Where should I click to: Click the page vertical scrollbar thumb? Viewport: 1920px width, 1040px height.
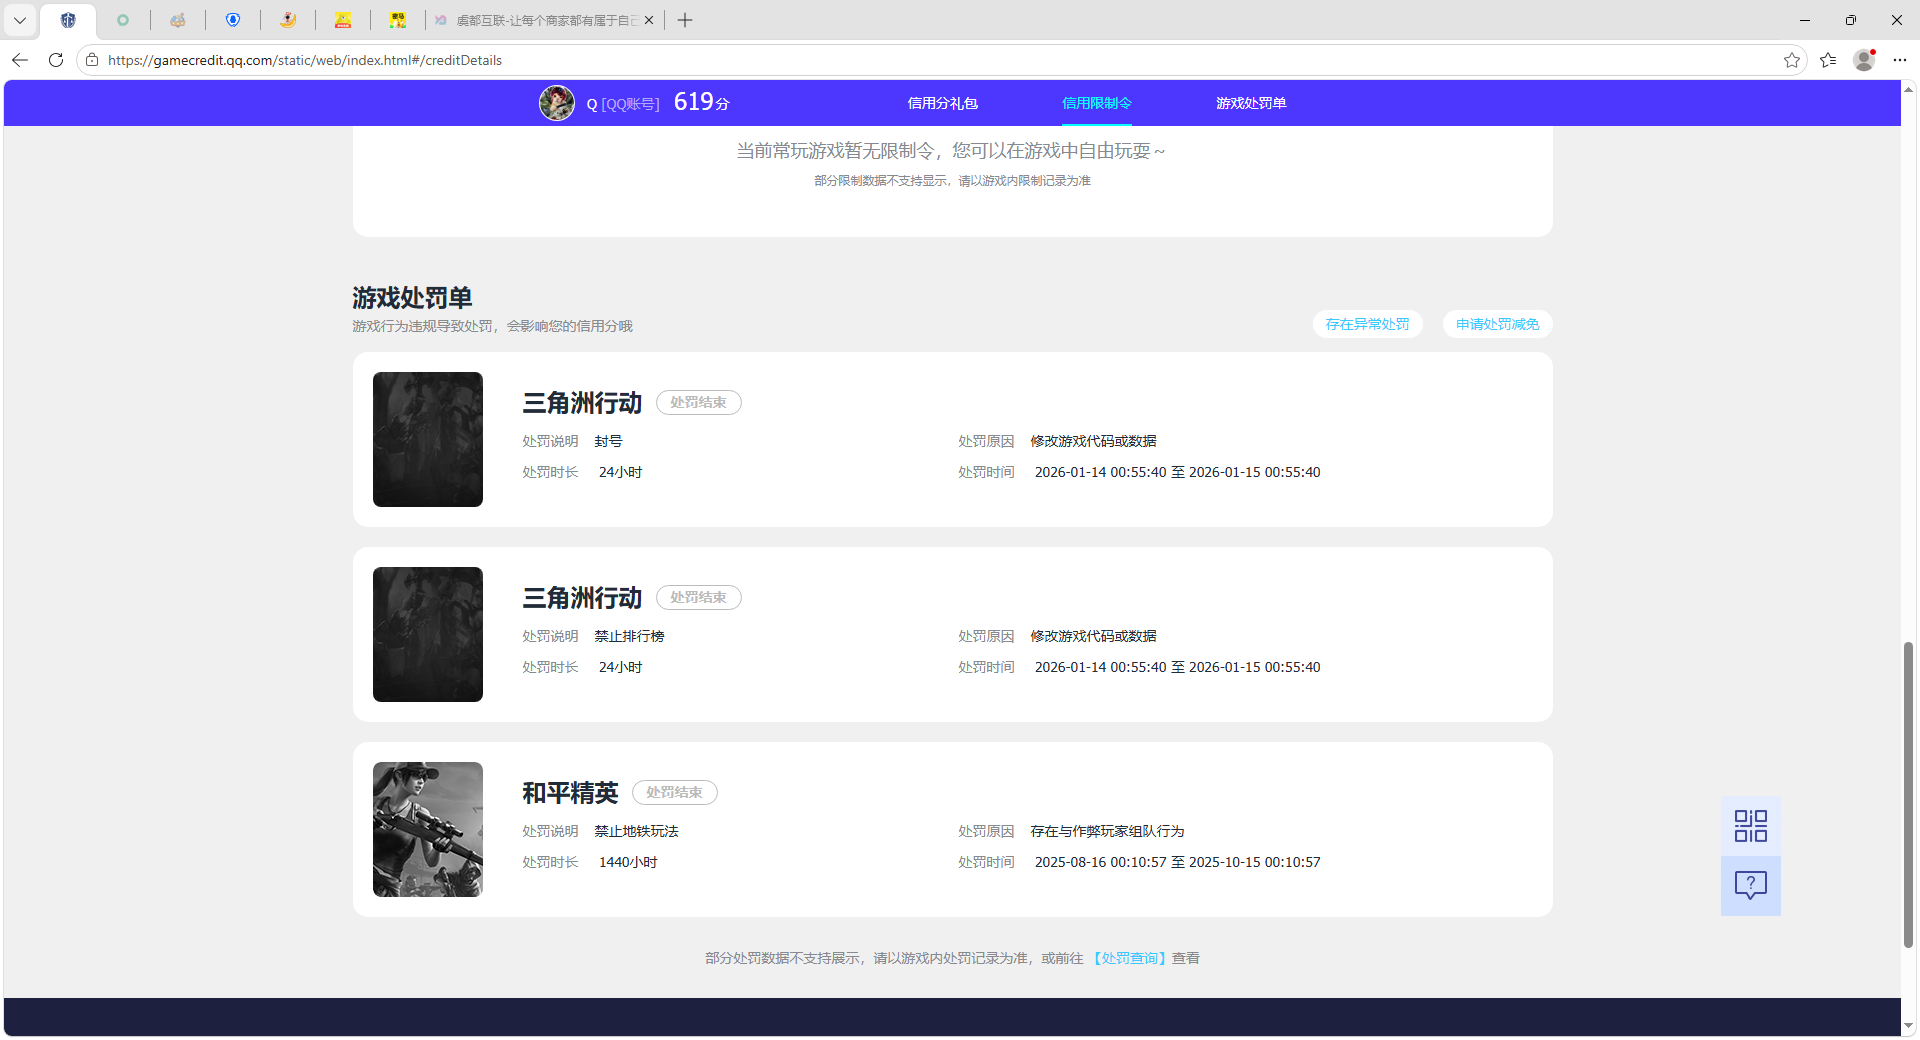[1908, 795]
